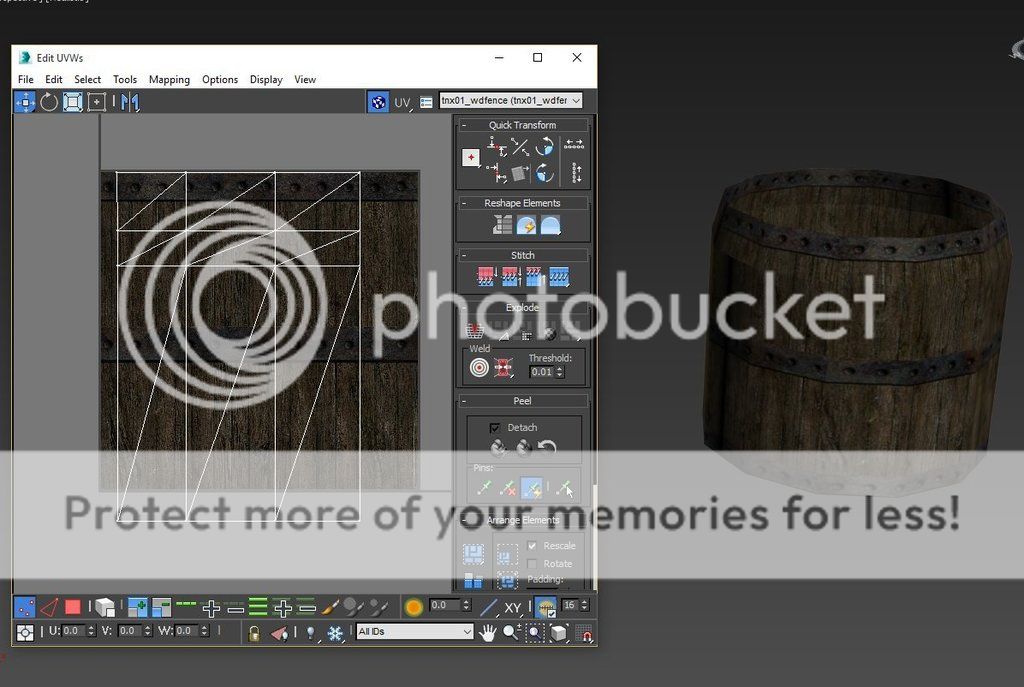Switch to Polygon selection mode red square
The width and height of the screenshot is (1024, 687).
[x=73, y=607]
